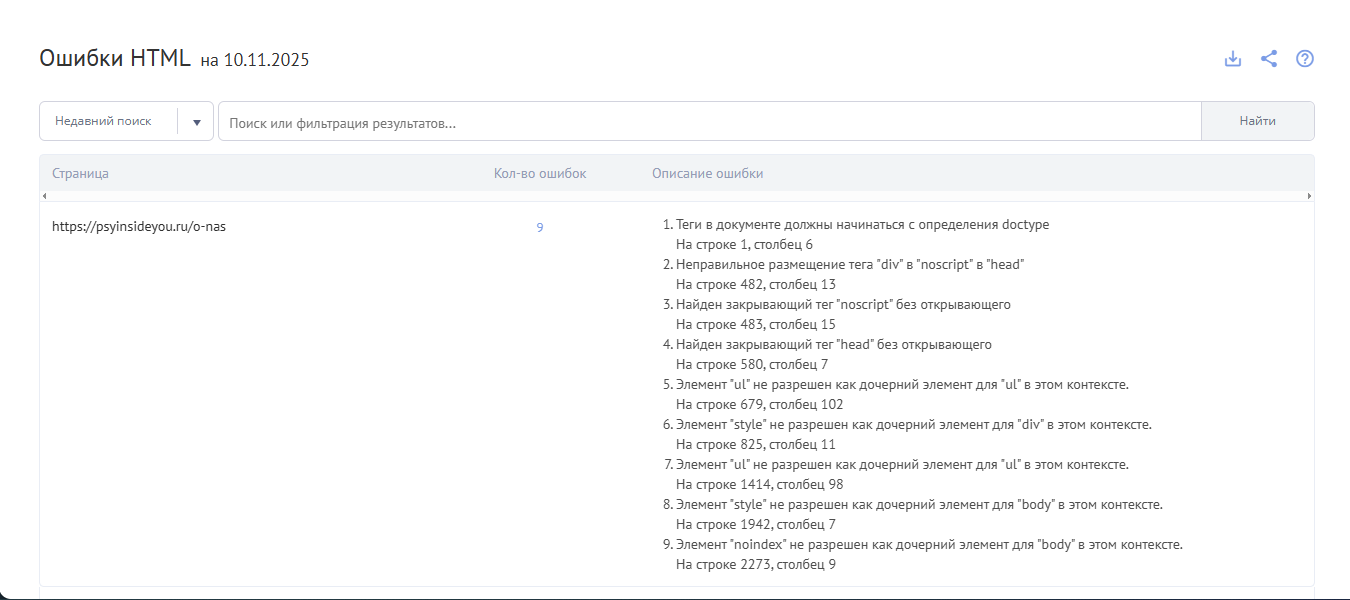
Task: Select 'На строке 482, столбец 13'
Action: [x=756, y=285]
